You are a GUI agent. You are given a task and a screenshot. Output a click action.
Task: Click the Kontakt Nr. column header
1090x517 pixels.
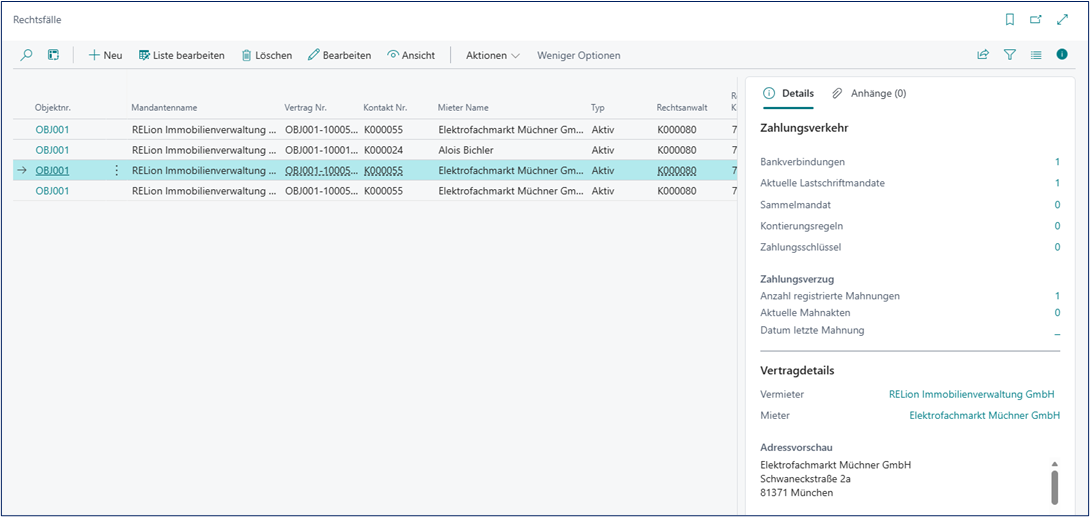click(385, 108)
